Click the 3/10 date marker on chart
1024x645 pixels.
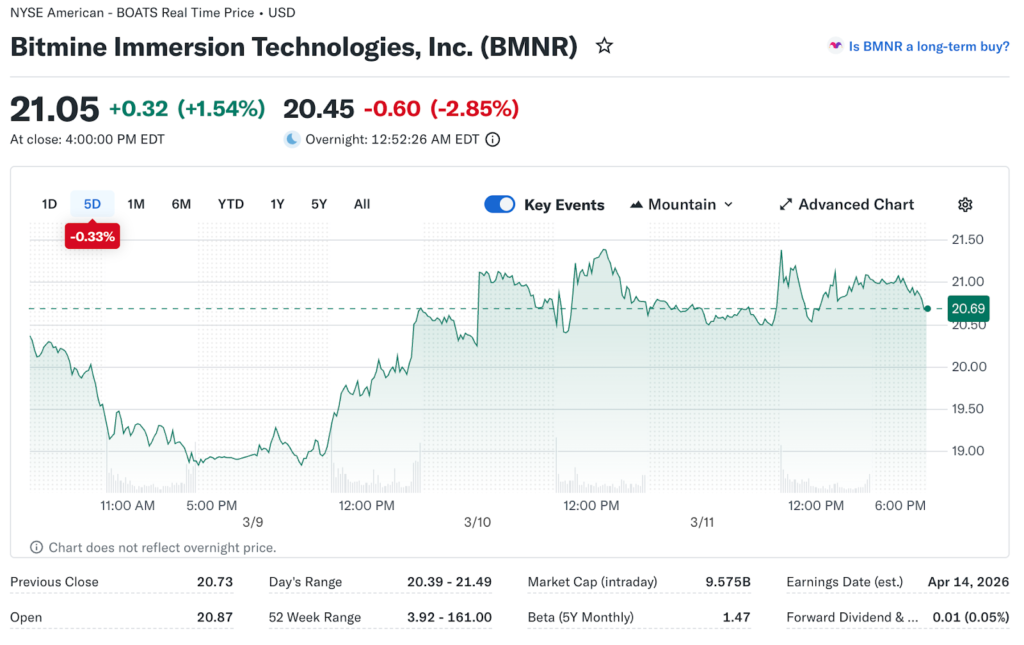[477, 522]
